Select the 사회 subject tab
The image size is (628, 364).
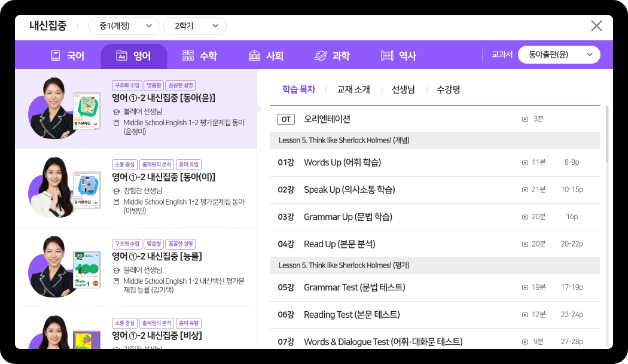click(x=266, y=56)
